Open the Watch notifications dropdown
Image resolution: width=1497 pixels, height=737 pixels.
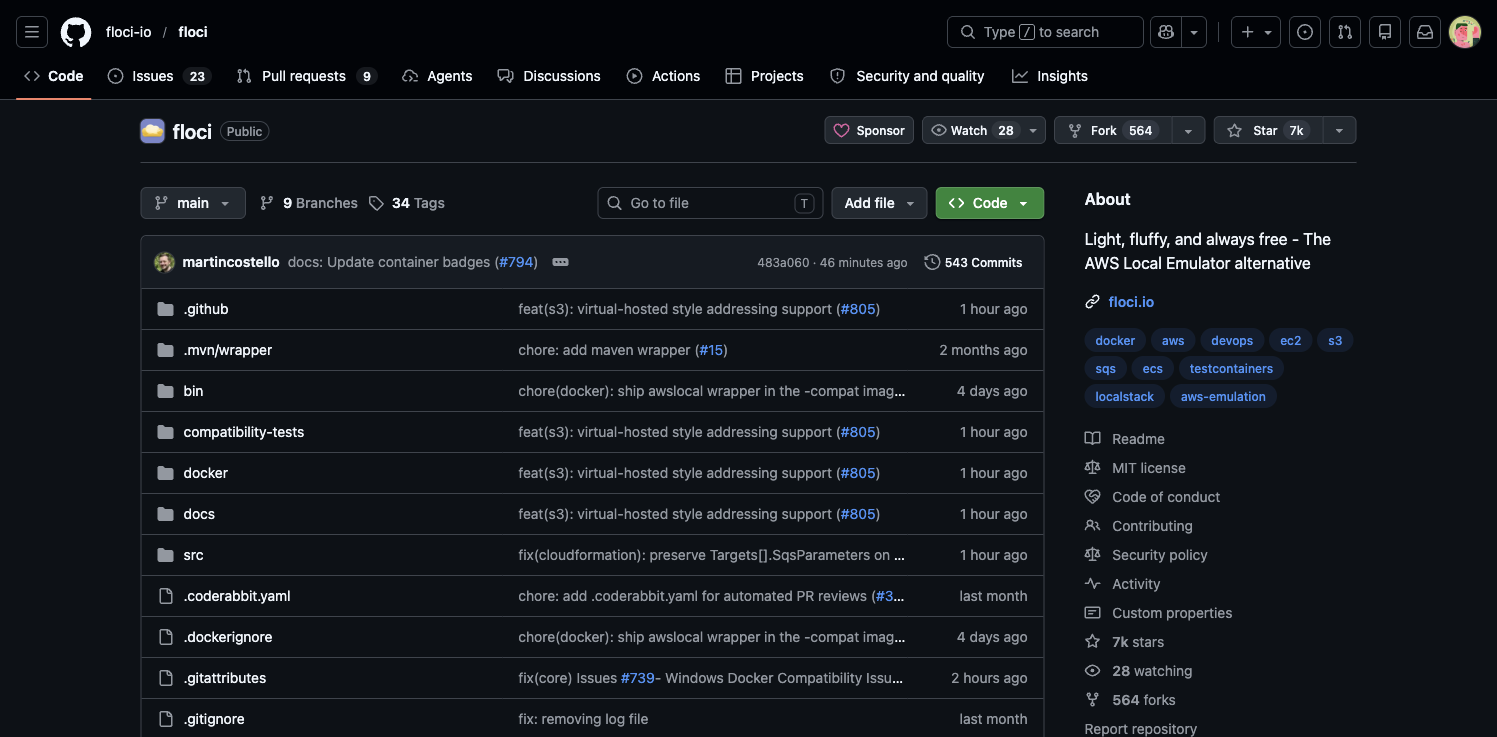coord(984,131)
